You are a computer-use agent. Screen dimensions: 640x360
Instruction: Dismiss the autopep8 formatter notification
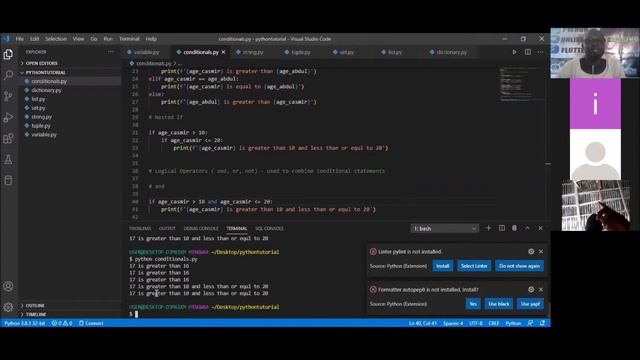tap(541, 289)
